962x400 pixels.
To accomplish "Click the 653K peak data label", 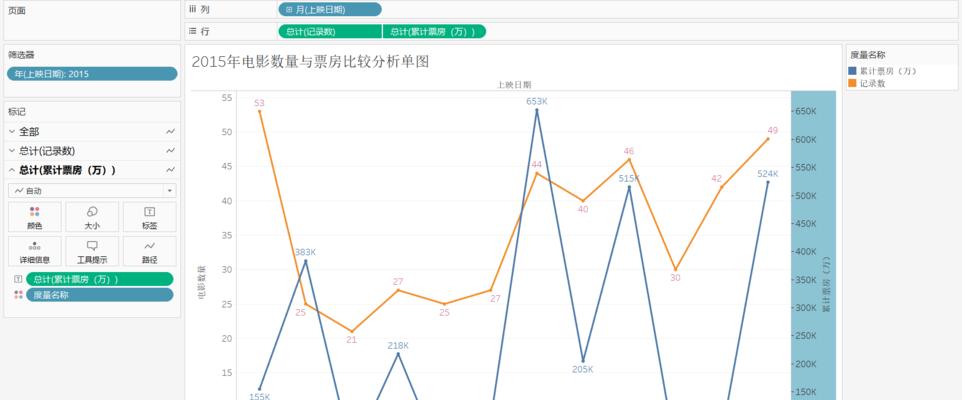I will point(536,101).
